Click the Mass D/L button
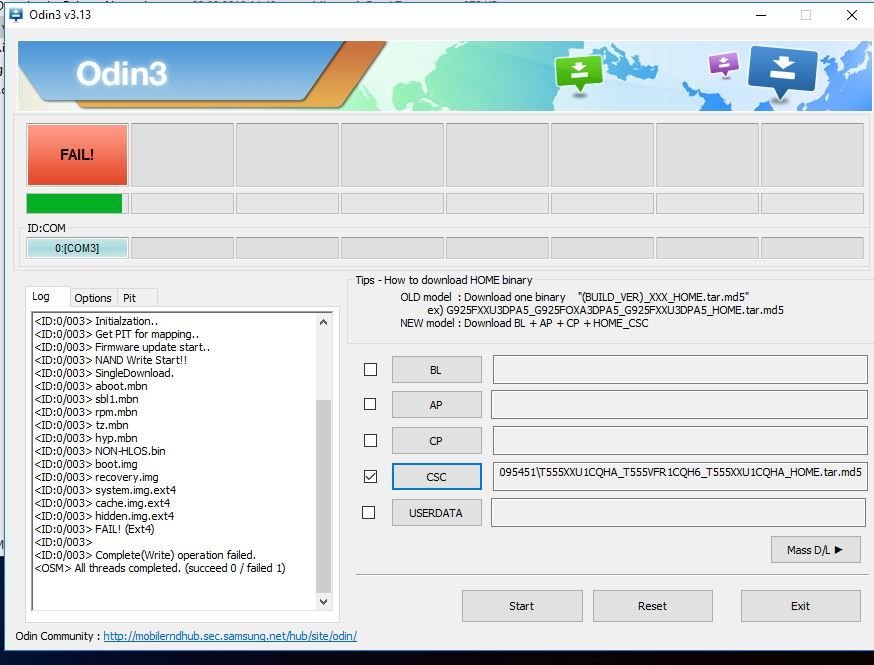This screenshot has width=874, height=665. point(815,550)
